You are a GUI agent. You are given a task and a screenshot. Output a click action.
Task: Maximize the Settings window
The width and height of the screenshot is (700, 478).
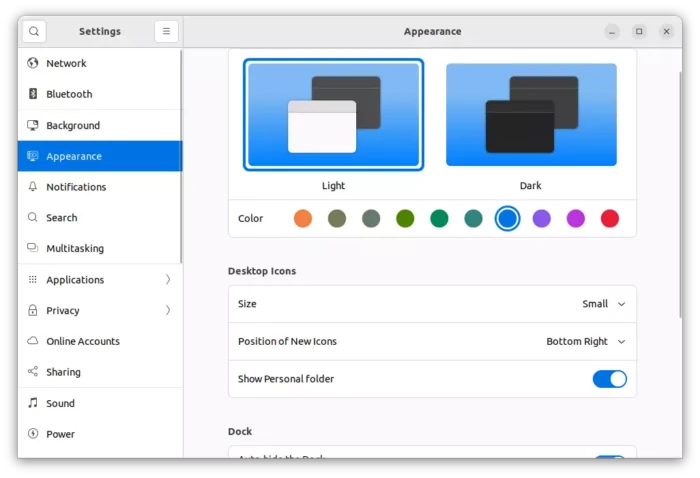[639, 32]
